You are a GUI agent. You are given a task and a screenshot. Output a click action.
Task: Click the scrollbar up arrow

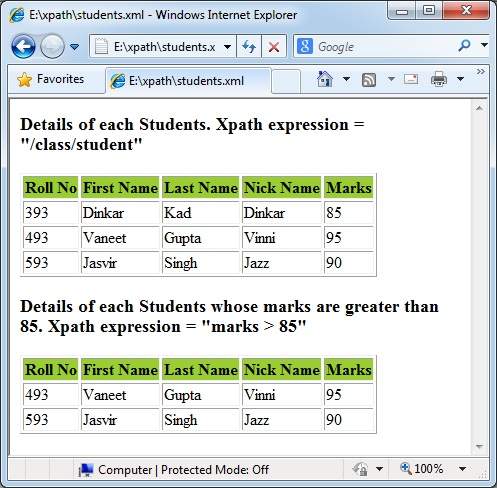click(479, 108)
